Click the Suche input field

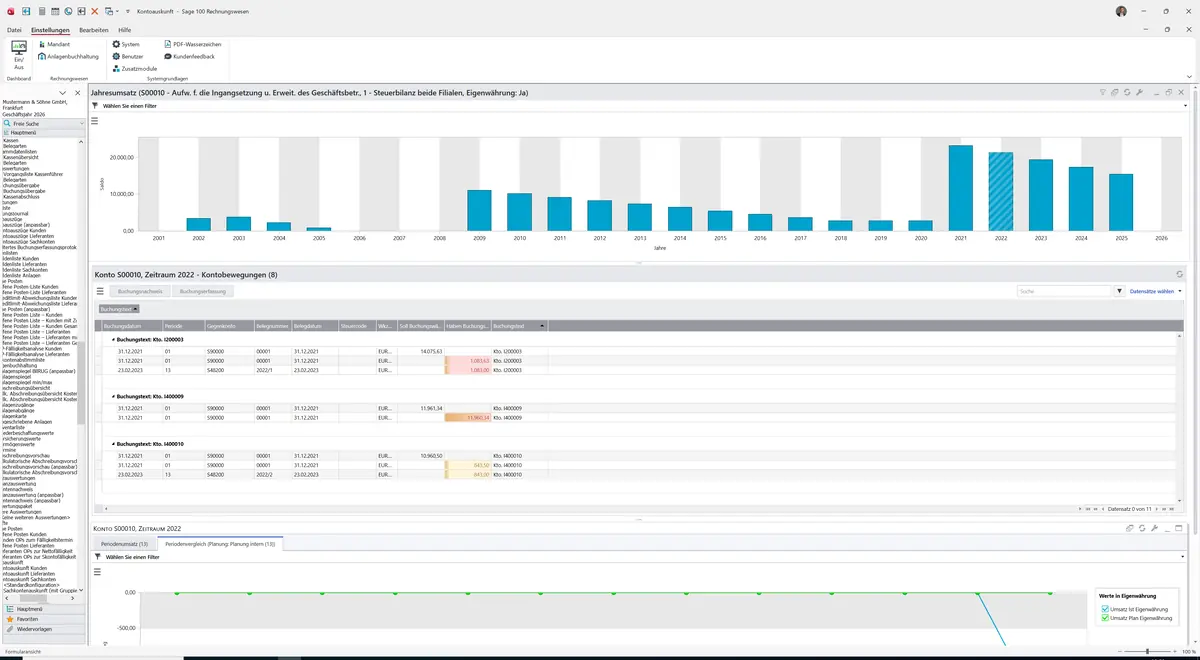[x=1065, y=291]
